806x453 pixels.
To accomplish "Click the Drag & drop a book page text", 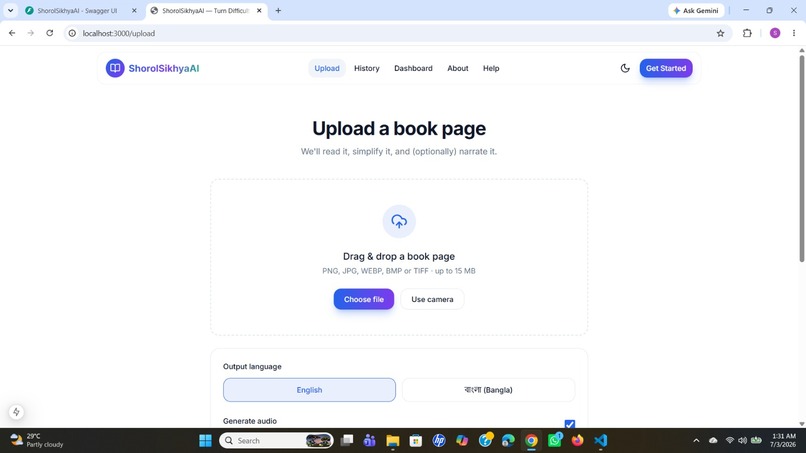I will pyautogui.click(x=399, y=256).
